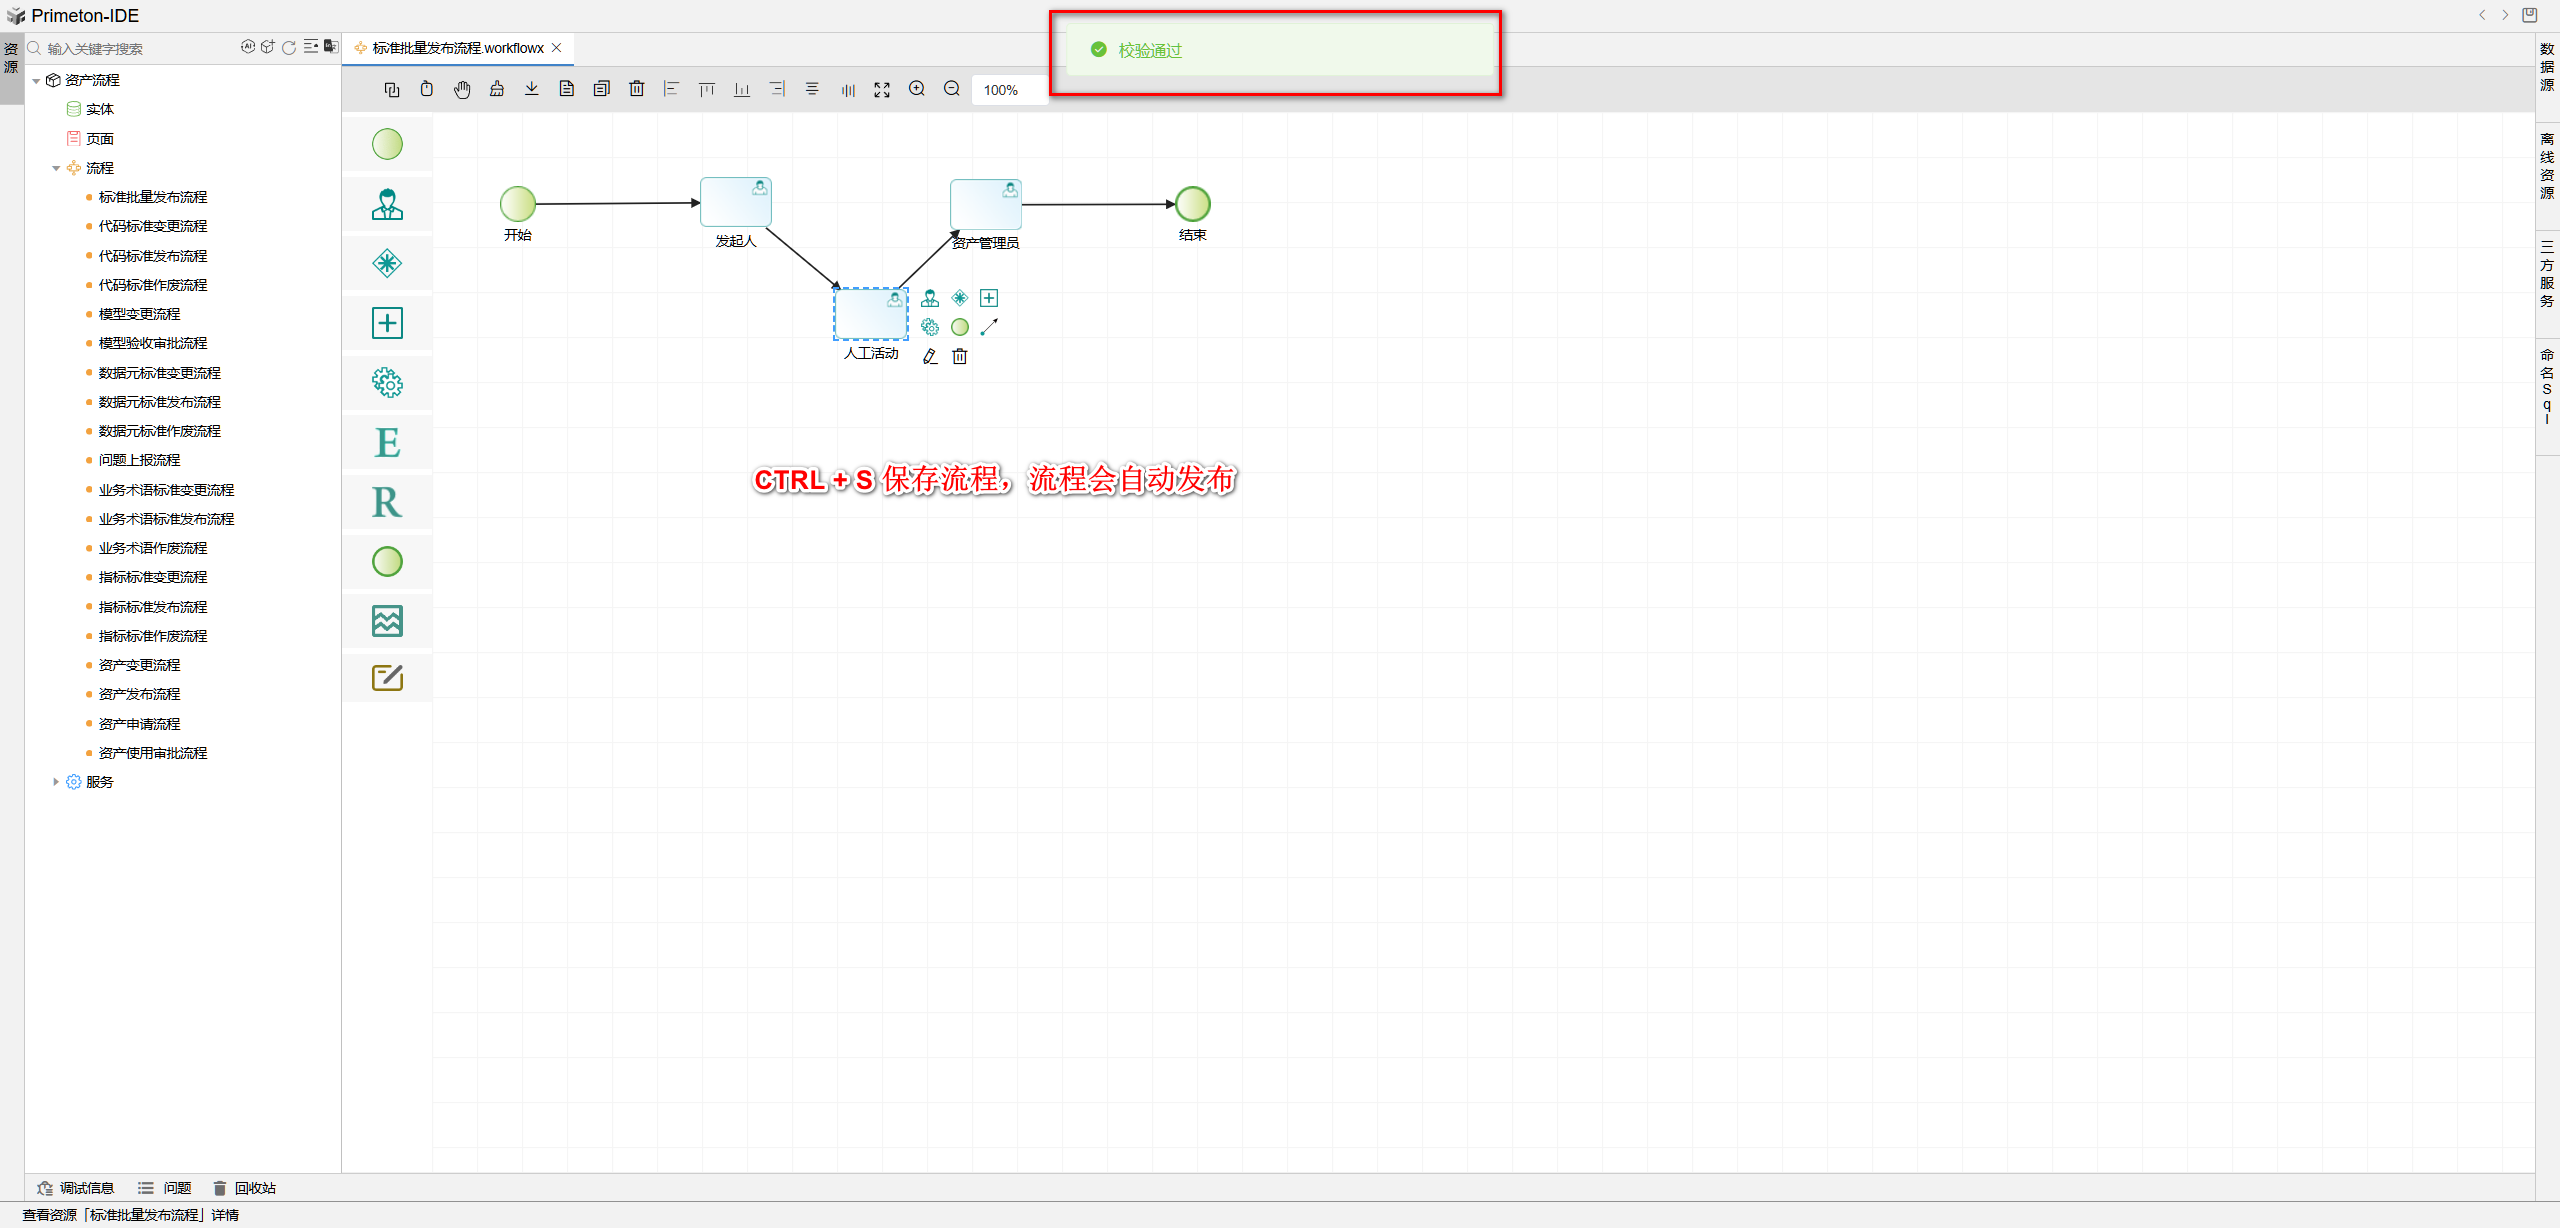Click the edit pencil icon beside 人工活动 node
The width and height of the screenshot is (2560, 1229).
930,357
